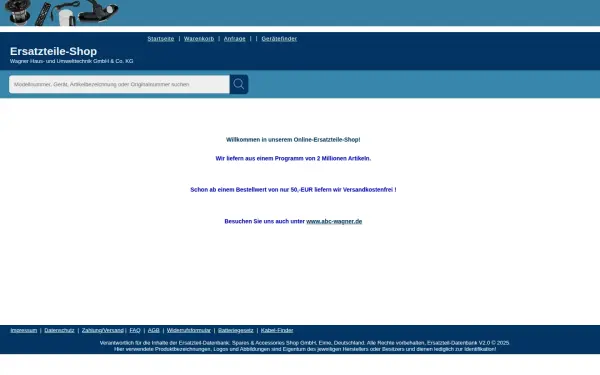Open the Batteriegesetz link
Image resolution: width=600 pixels, height=375 pixels.
pyautogui.click(x=236, y=330)
